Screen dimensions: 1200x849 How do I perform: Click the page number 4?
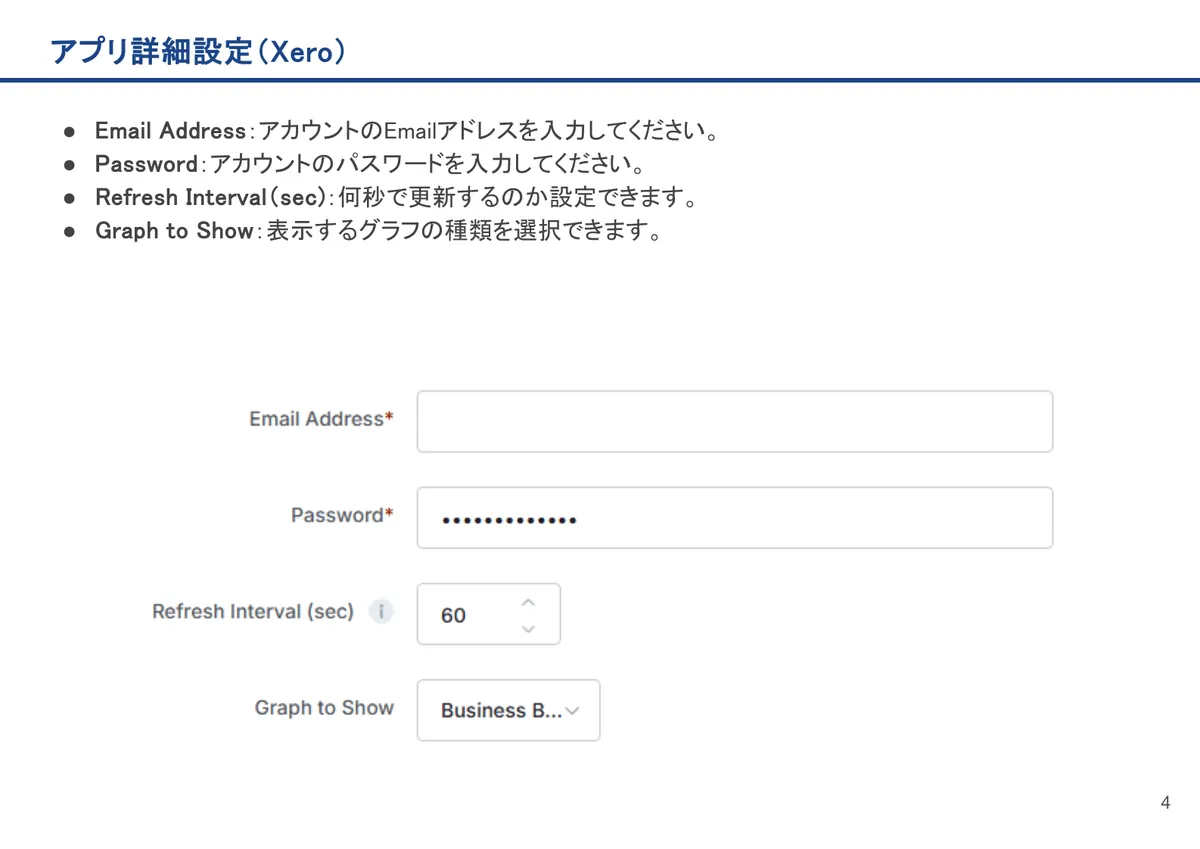click(1165, 802)
